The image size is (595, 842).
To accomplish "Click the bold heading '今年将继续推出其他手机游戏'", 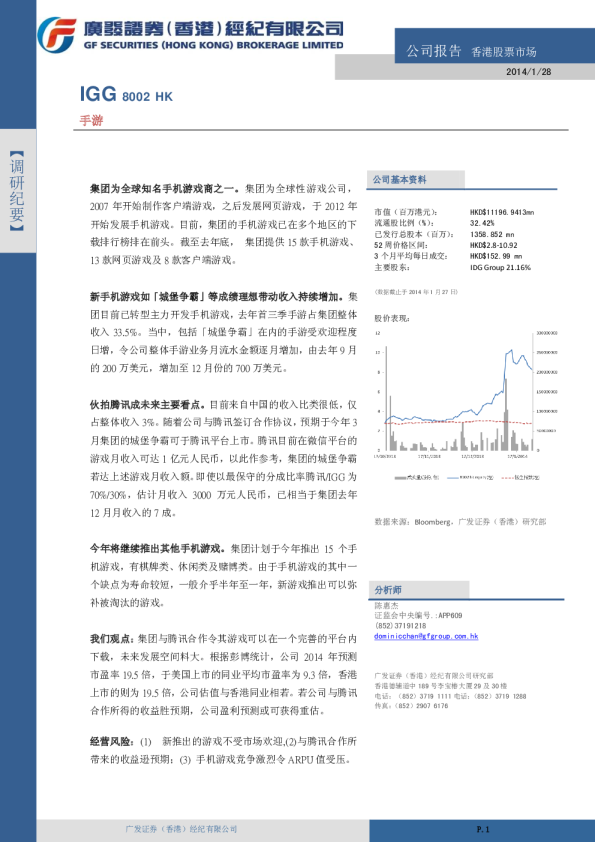I will click(x=157, y=549).
